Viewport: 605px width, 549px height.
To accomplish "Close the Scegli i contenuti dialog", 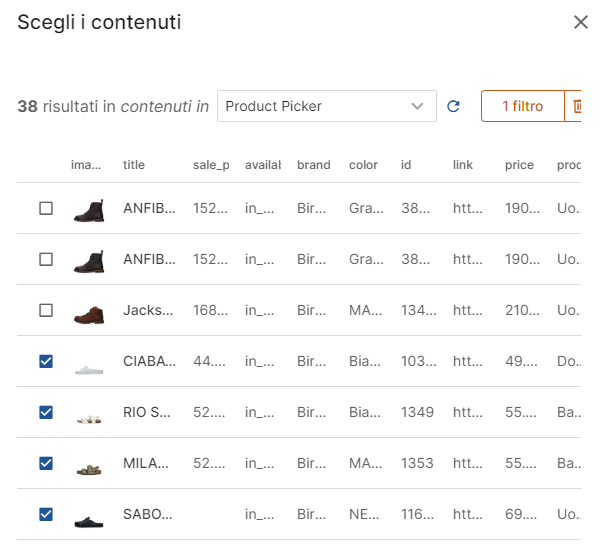I will click(x=580, y=22).
